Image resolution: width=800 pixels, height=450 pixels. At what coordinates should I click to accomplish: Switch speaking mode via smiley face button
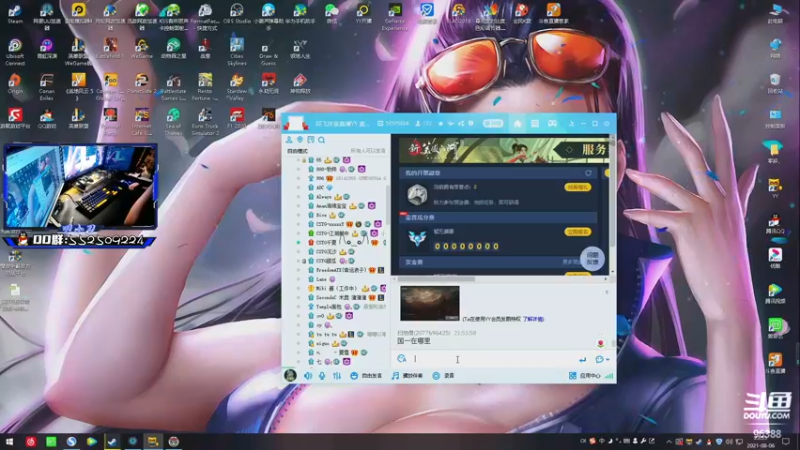[x=366, y=376]
